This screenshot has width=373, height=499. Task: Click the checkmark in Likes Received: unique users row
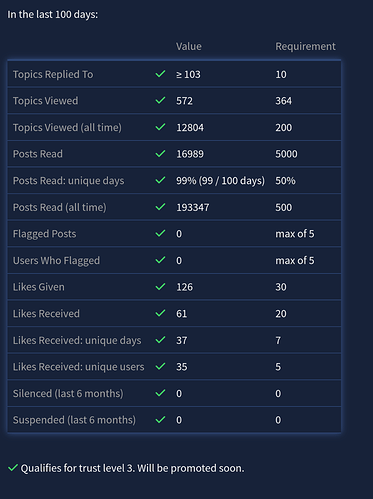tap(160, 366)
